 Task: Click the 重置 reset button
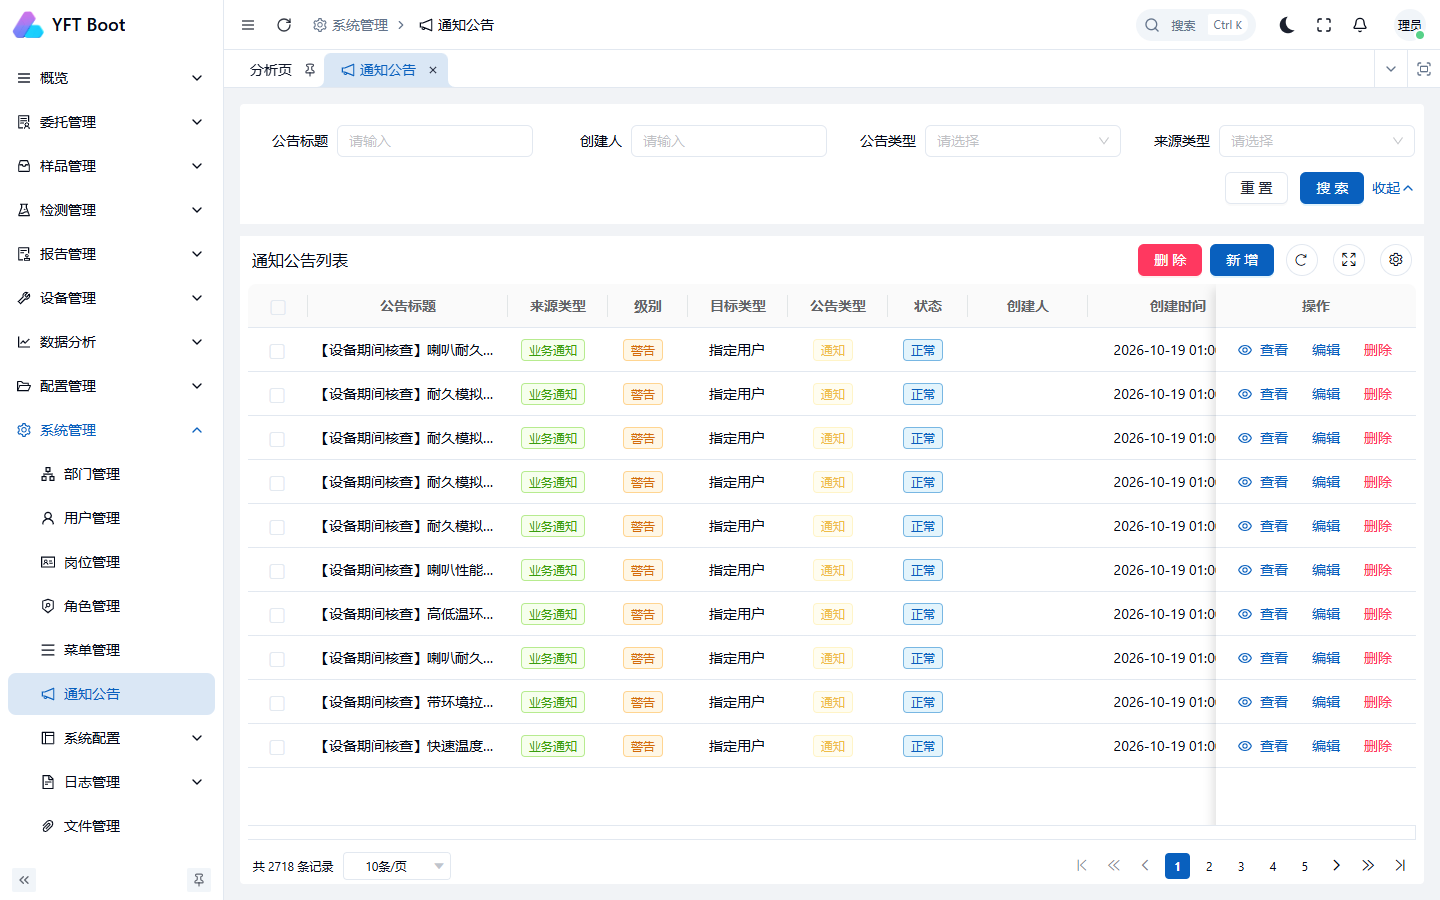[x=1256, y=188]
